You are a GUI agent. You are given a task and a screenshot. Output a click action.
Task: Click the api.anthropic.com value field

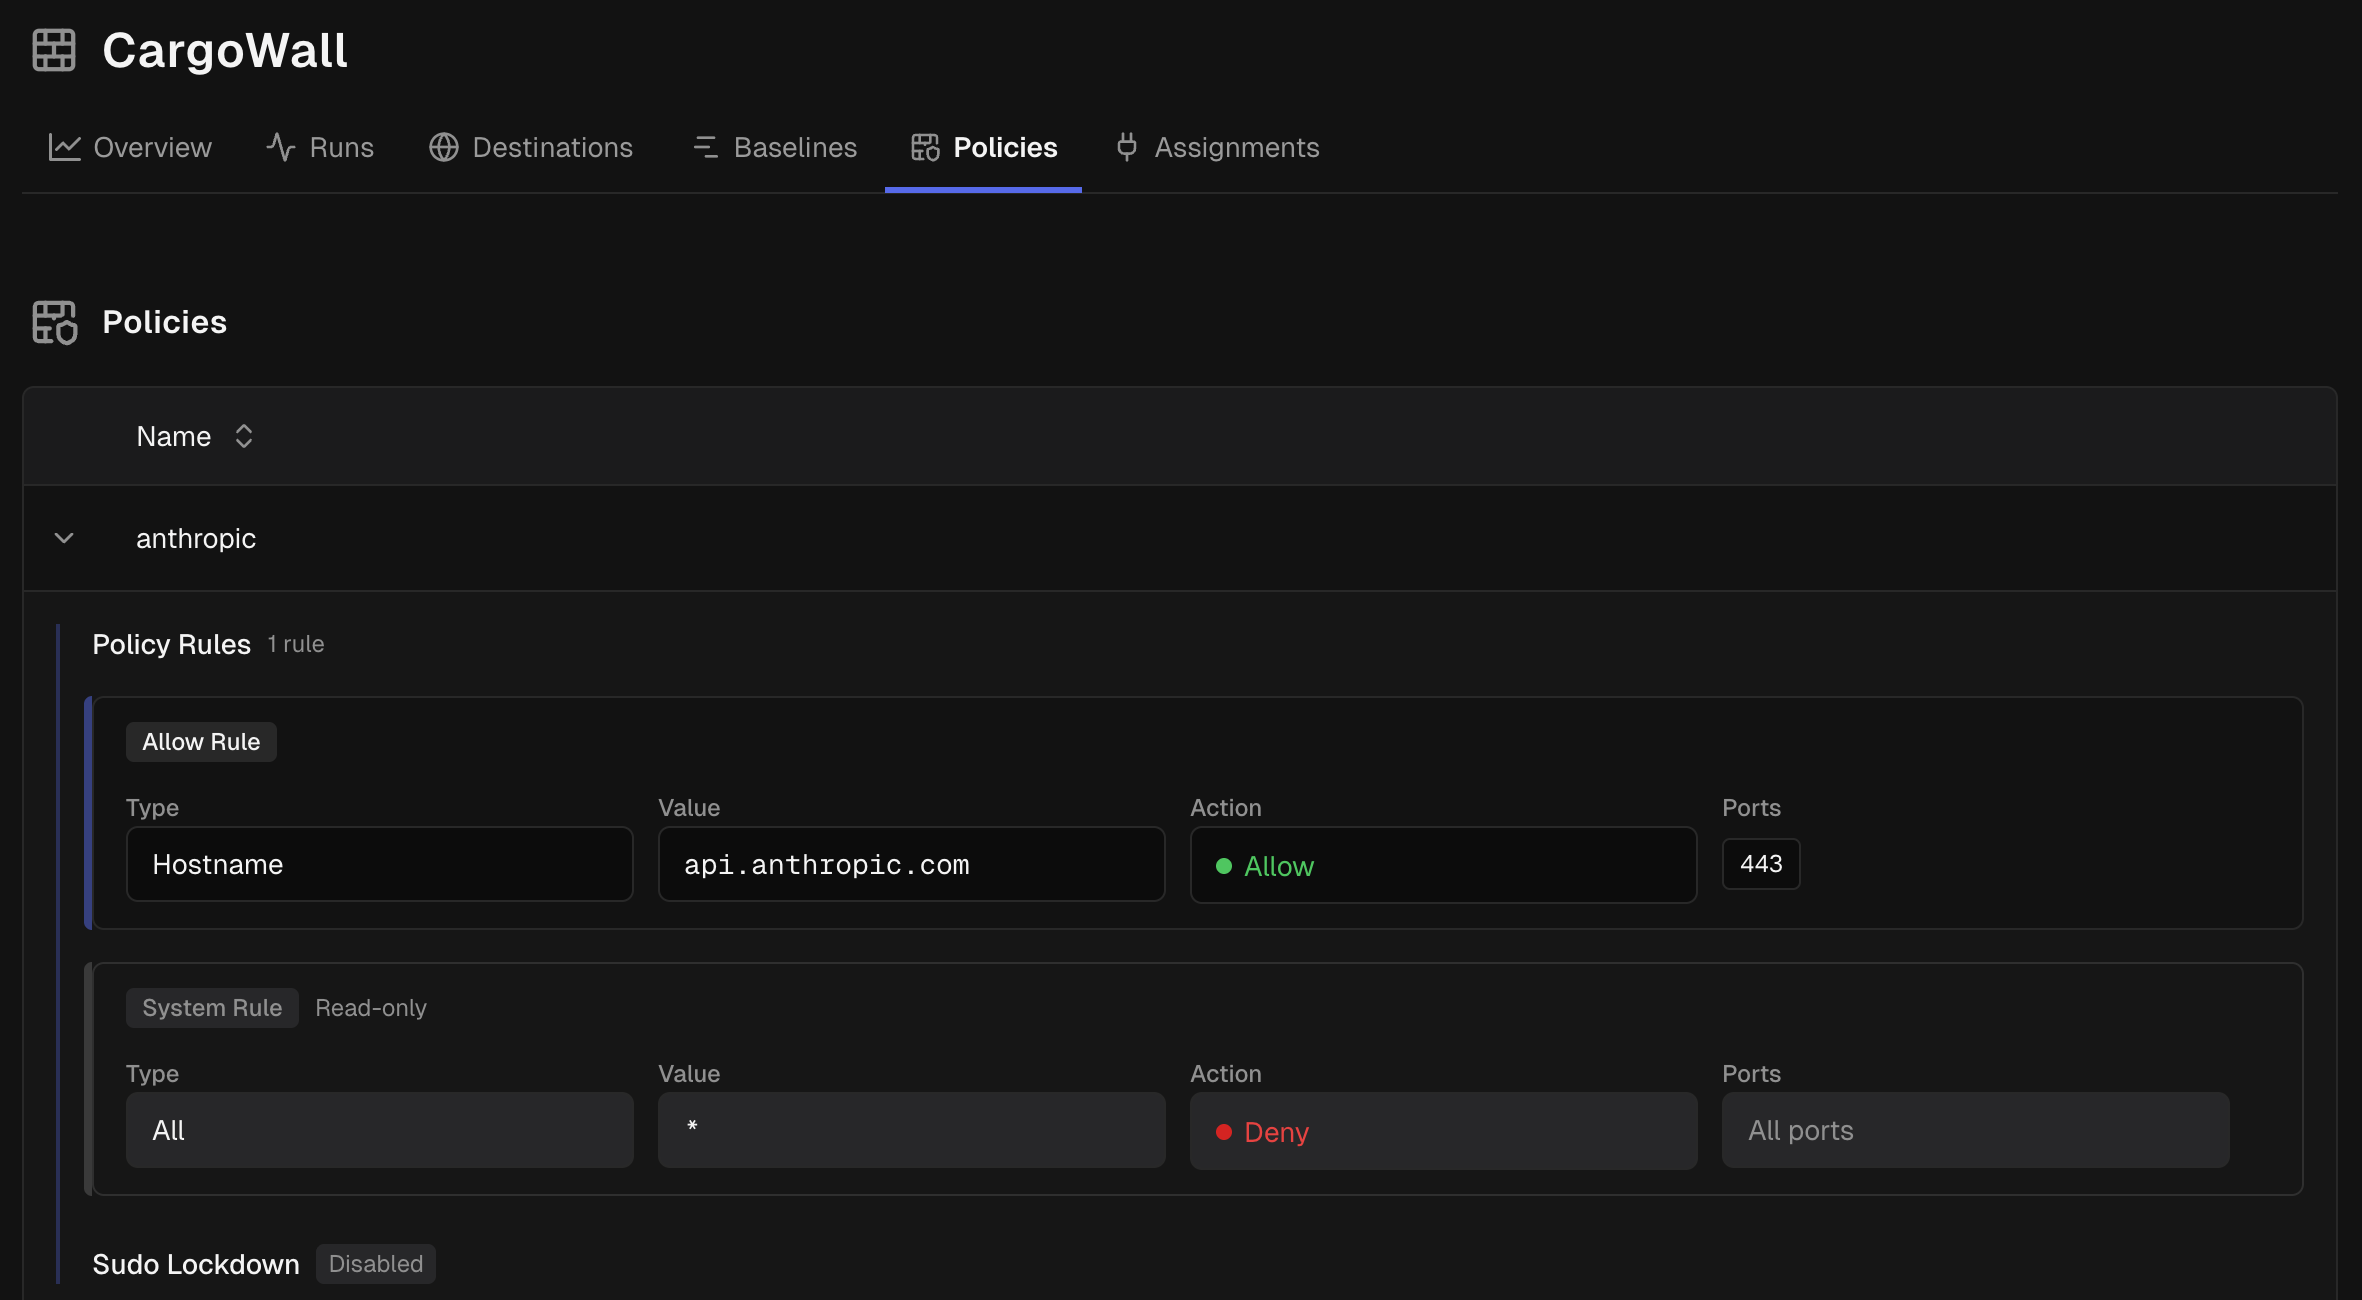click(x=910, y=864)
